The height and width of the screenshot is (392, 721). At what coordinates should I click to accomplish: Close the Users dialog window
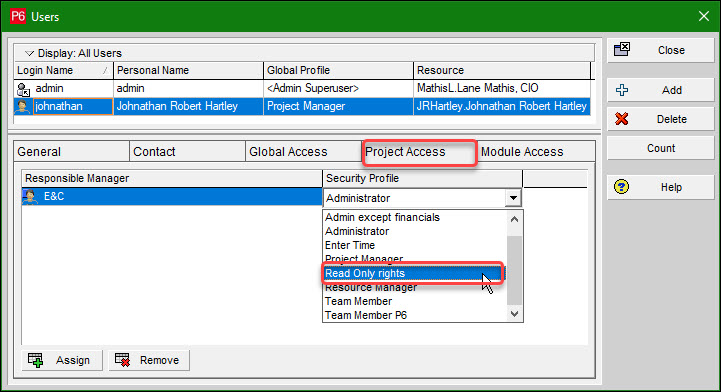(704, 17)
